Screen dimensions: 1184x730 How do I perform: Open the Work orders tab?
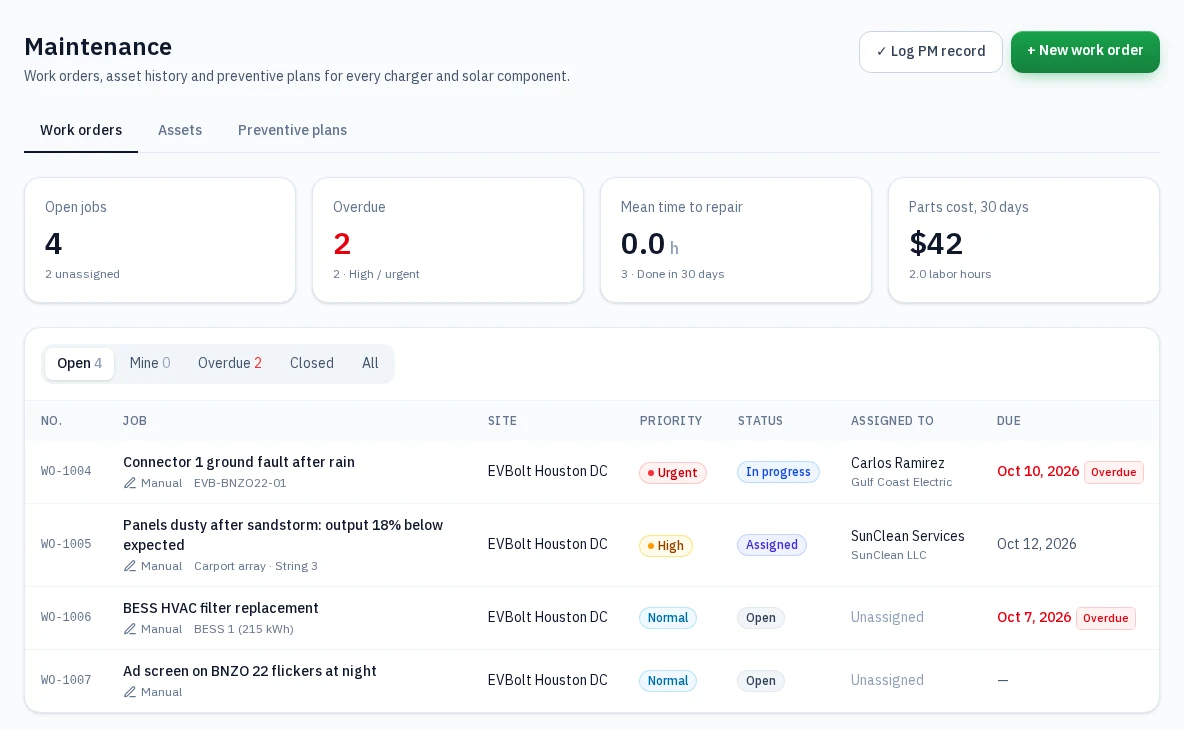tap(81, 130)
